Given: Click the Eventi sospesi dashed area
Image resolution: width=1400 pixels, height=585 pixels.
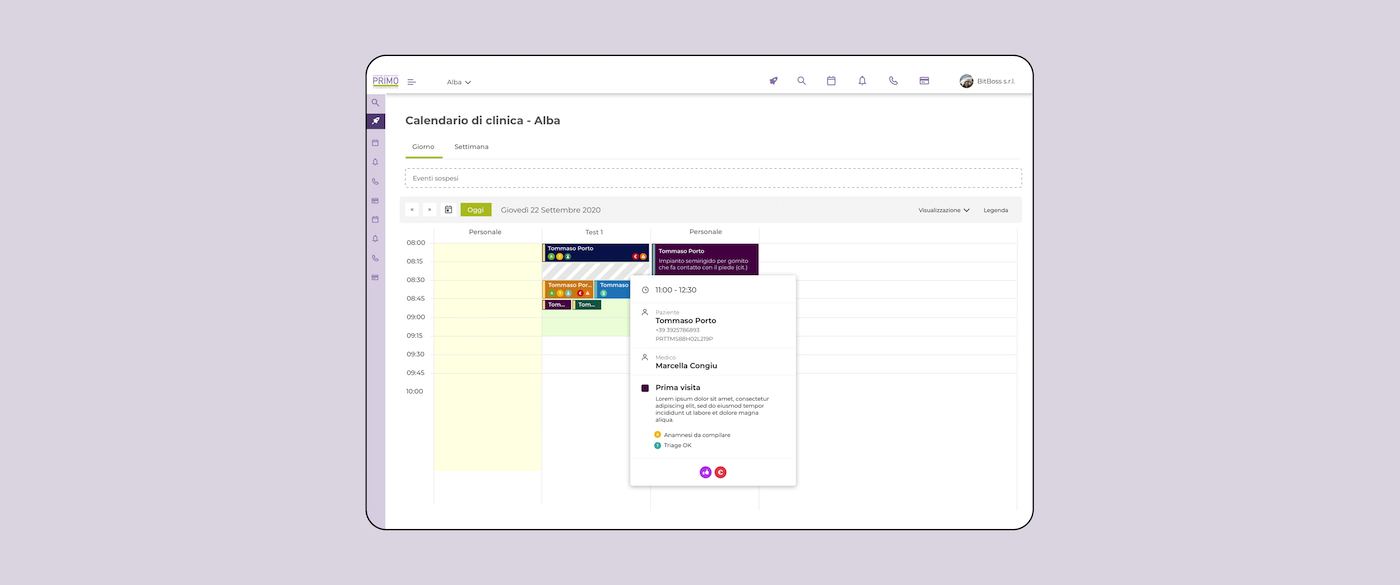Looking at the screenshot, I should 713,178.
